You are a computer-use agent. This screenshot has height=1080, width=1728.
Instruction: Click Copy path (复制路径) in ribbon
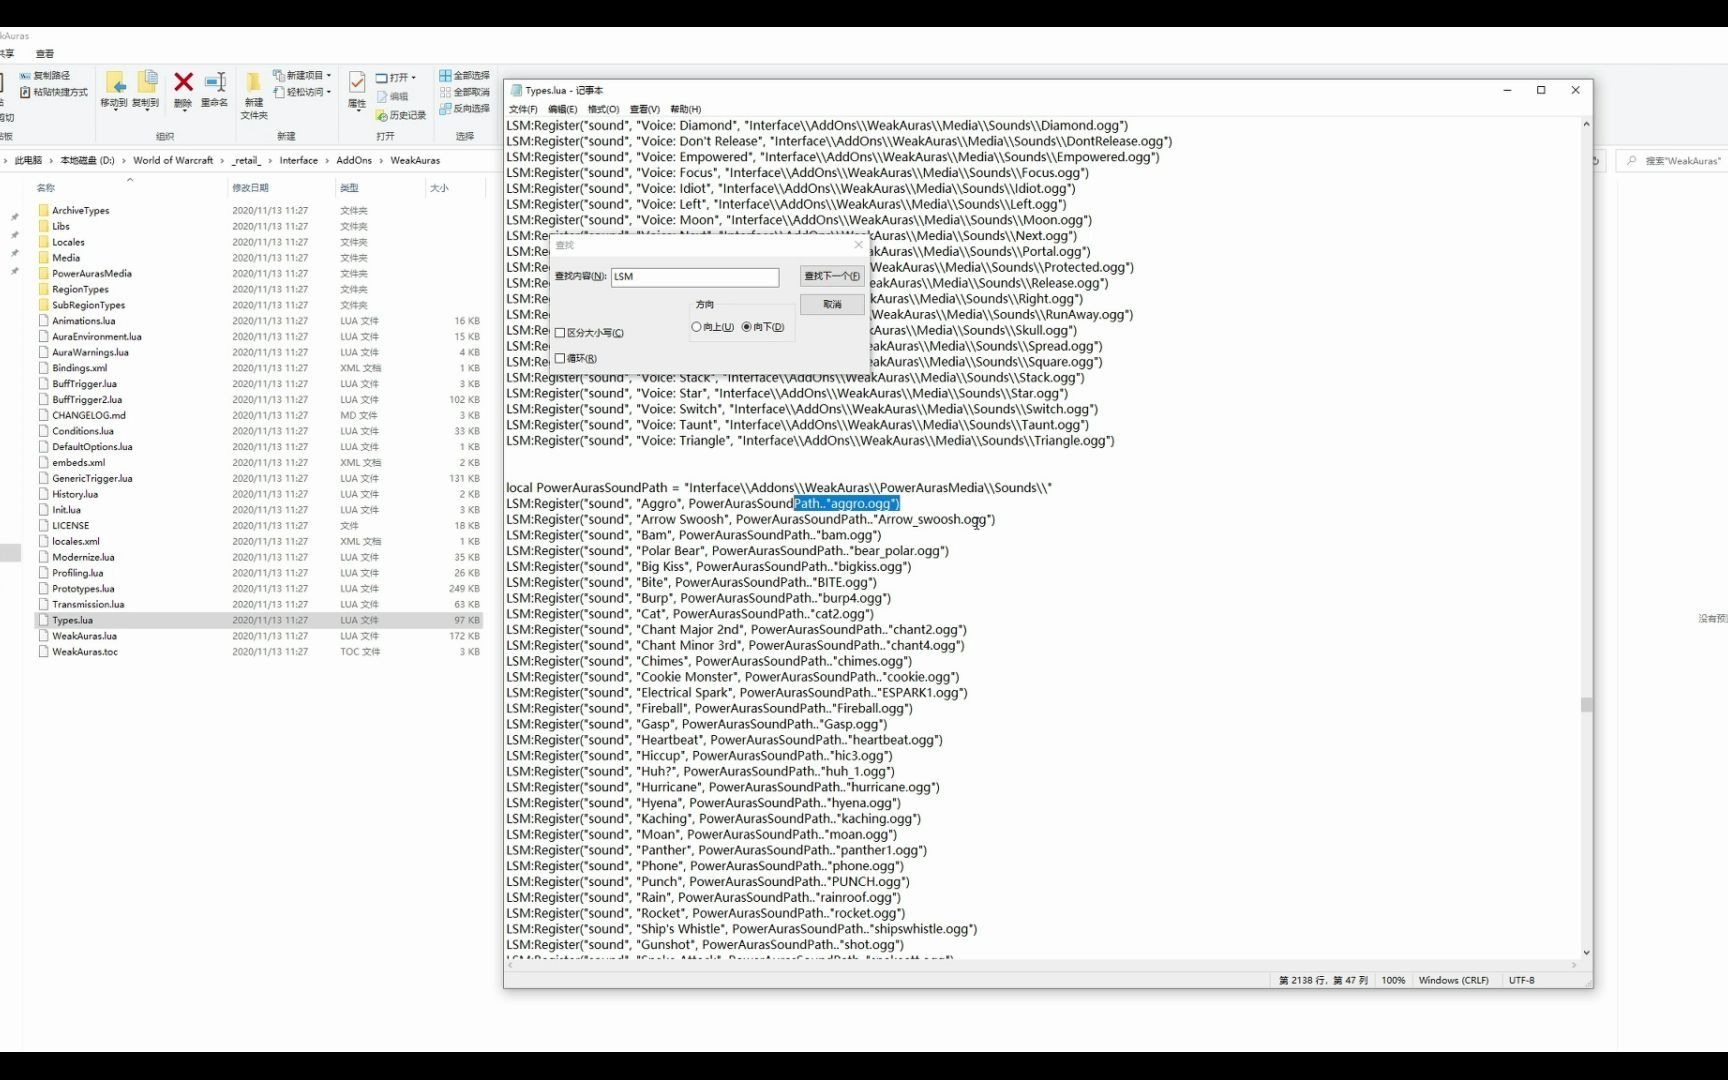tap(45, 75)
